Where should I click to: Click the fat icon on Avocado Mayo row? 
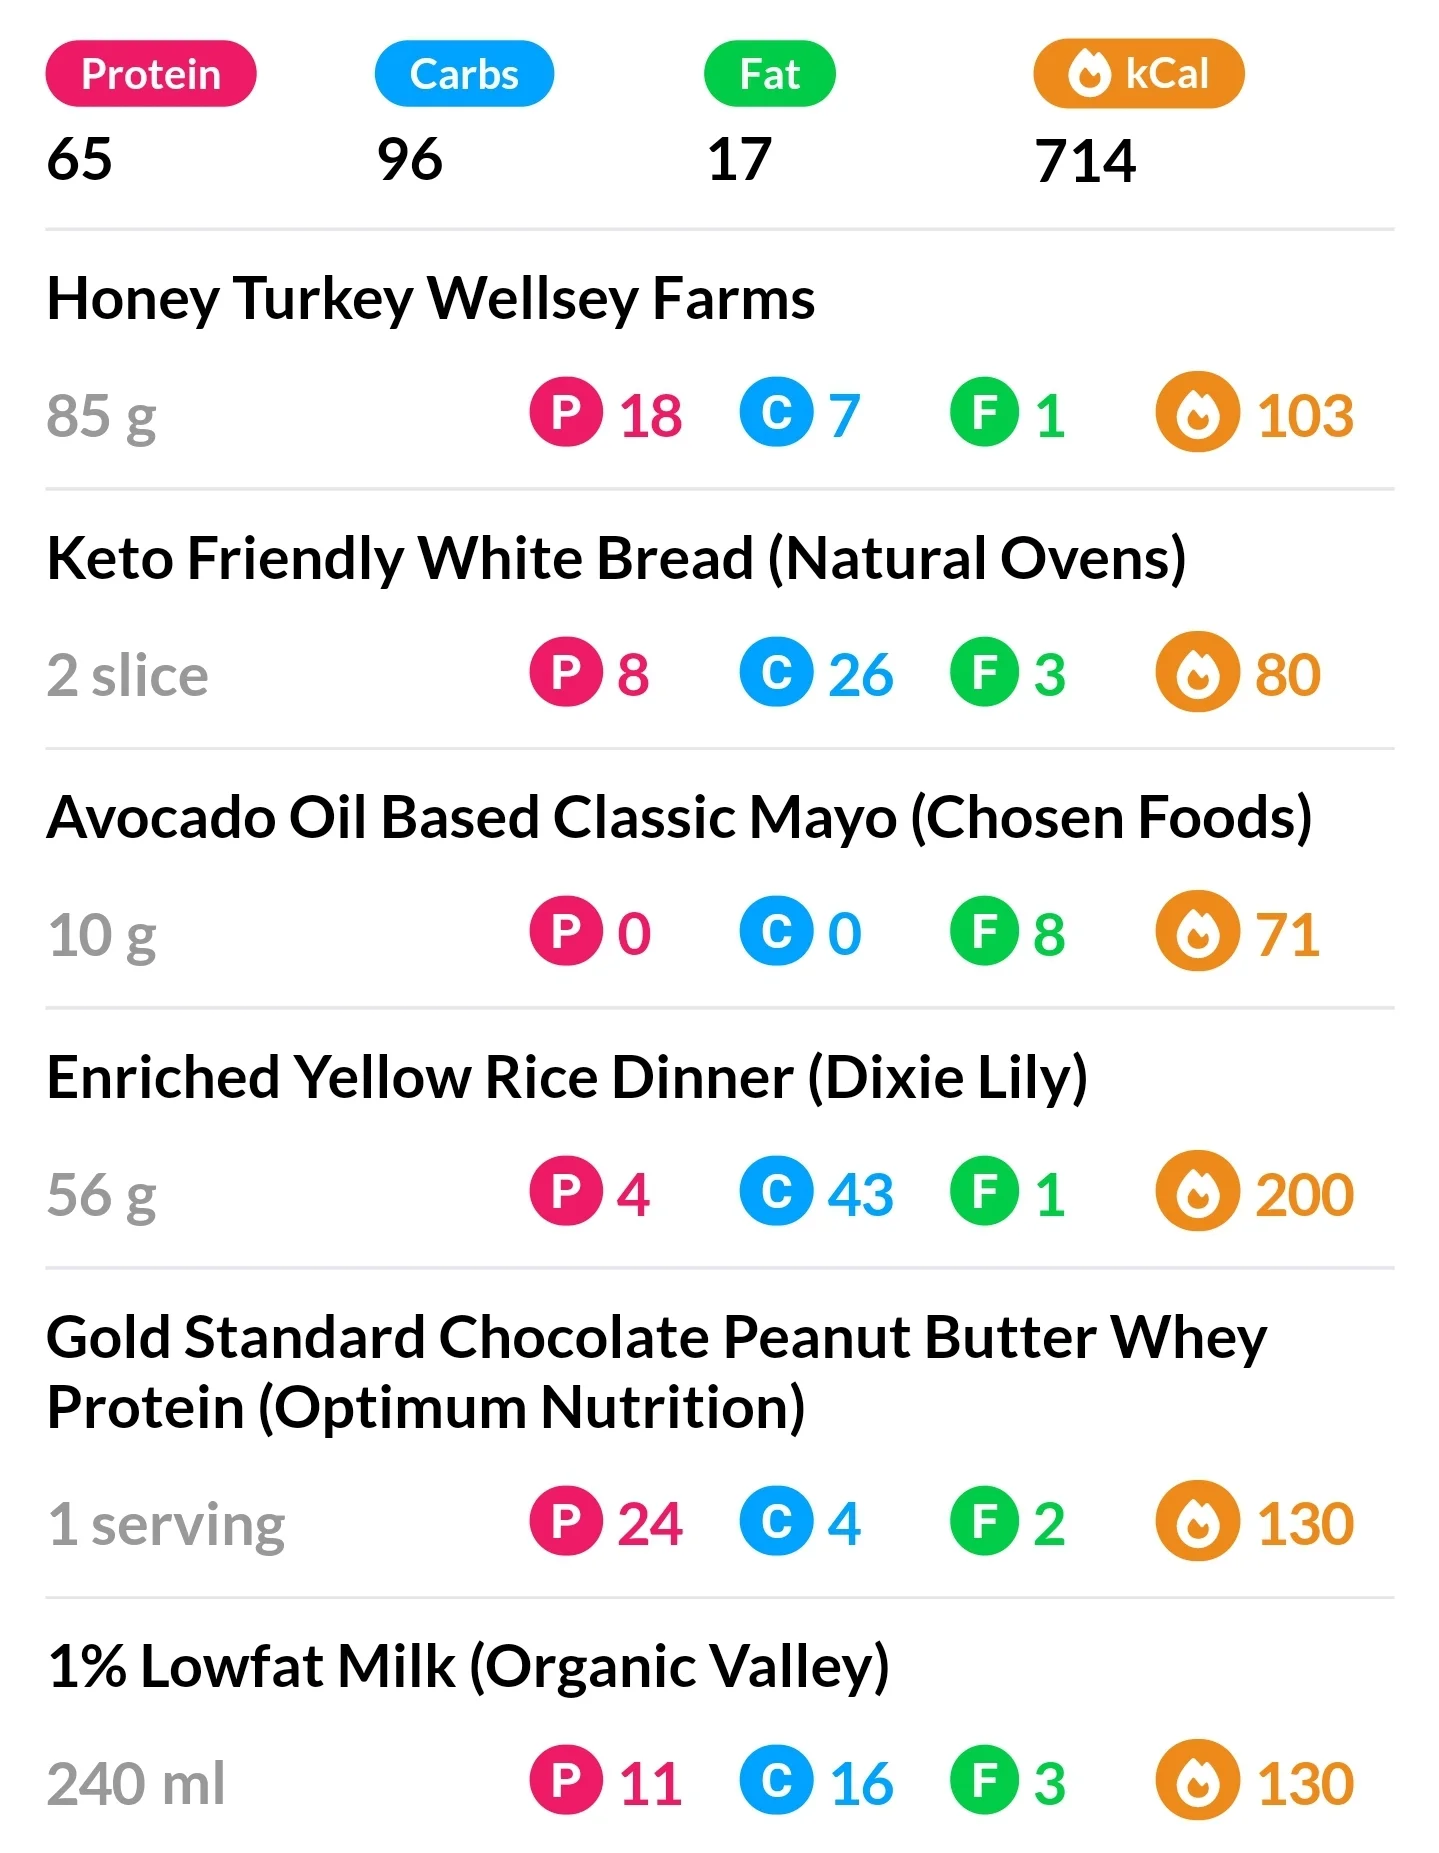click(985, 931)
